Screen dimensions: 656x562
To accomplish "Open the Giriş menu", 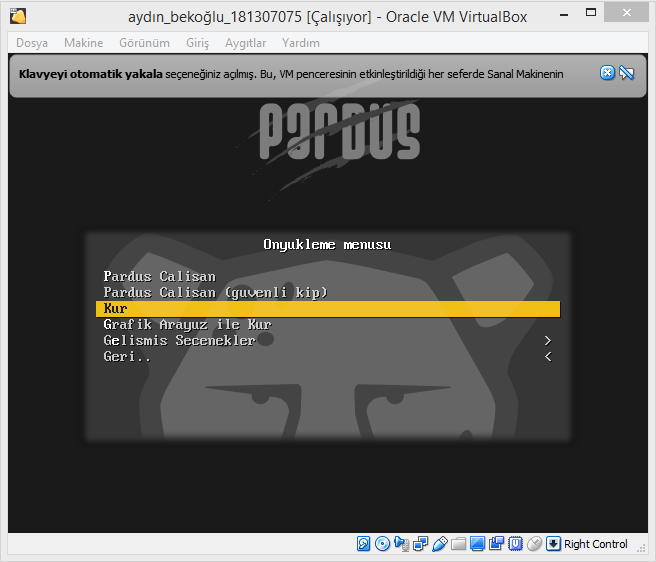I will pos(197,43).
